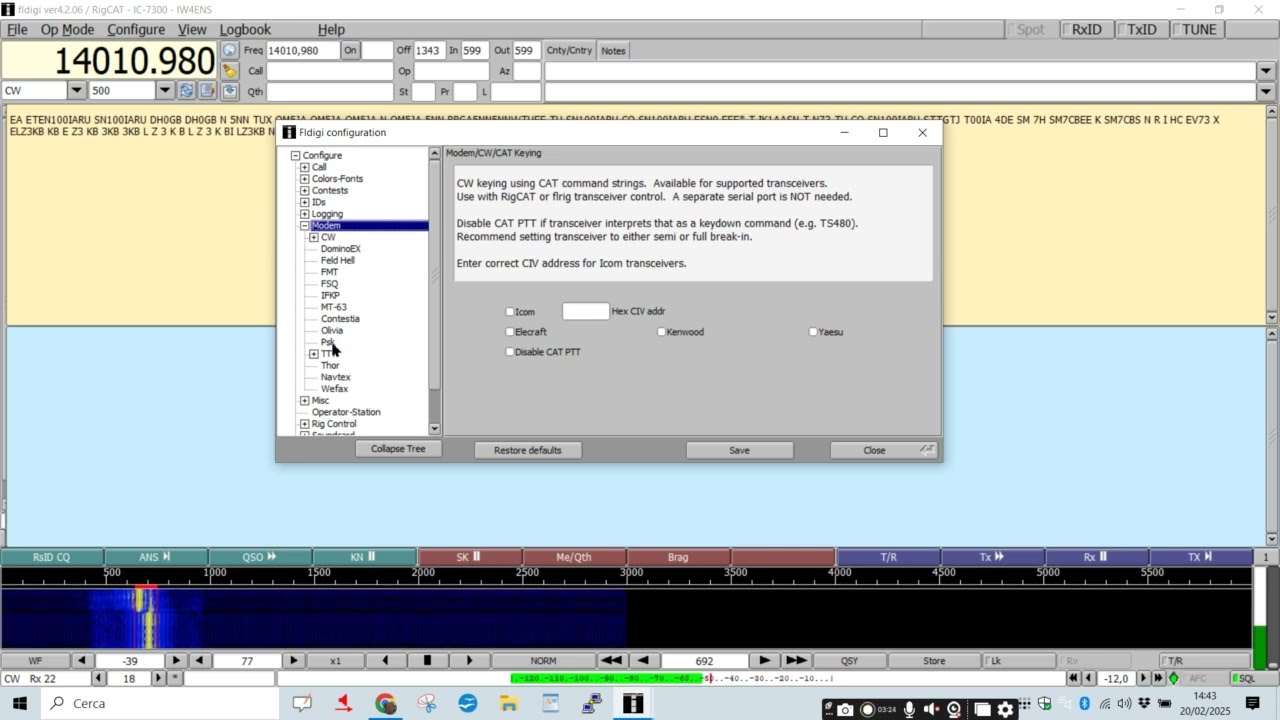1280x720 pixels.
Task: Click the save-QSO icon left of Qth
Action: [230, 91]
